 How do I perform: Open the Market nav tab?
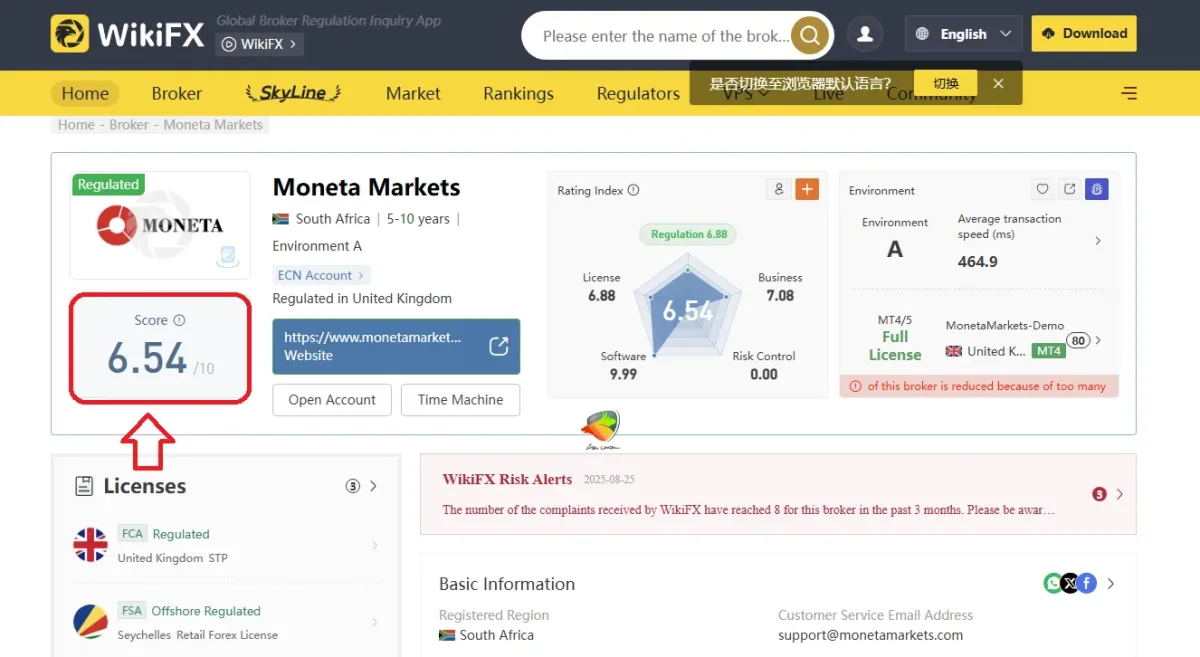pos(413,93)
